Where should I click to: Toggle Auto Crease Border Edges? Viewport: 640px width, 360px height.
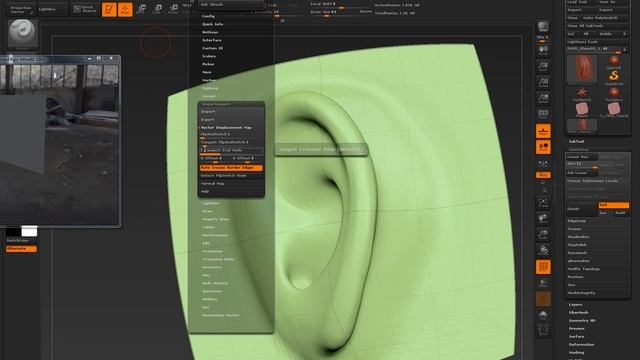click(231, 168)
